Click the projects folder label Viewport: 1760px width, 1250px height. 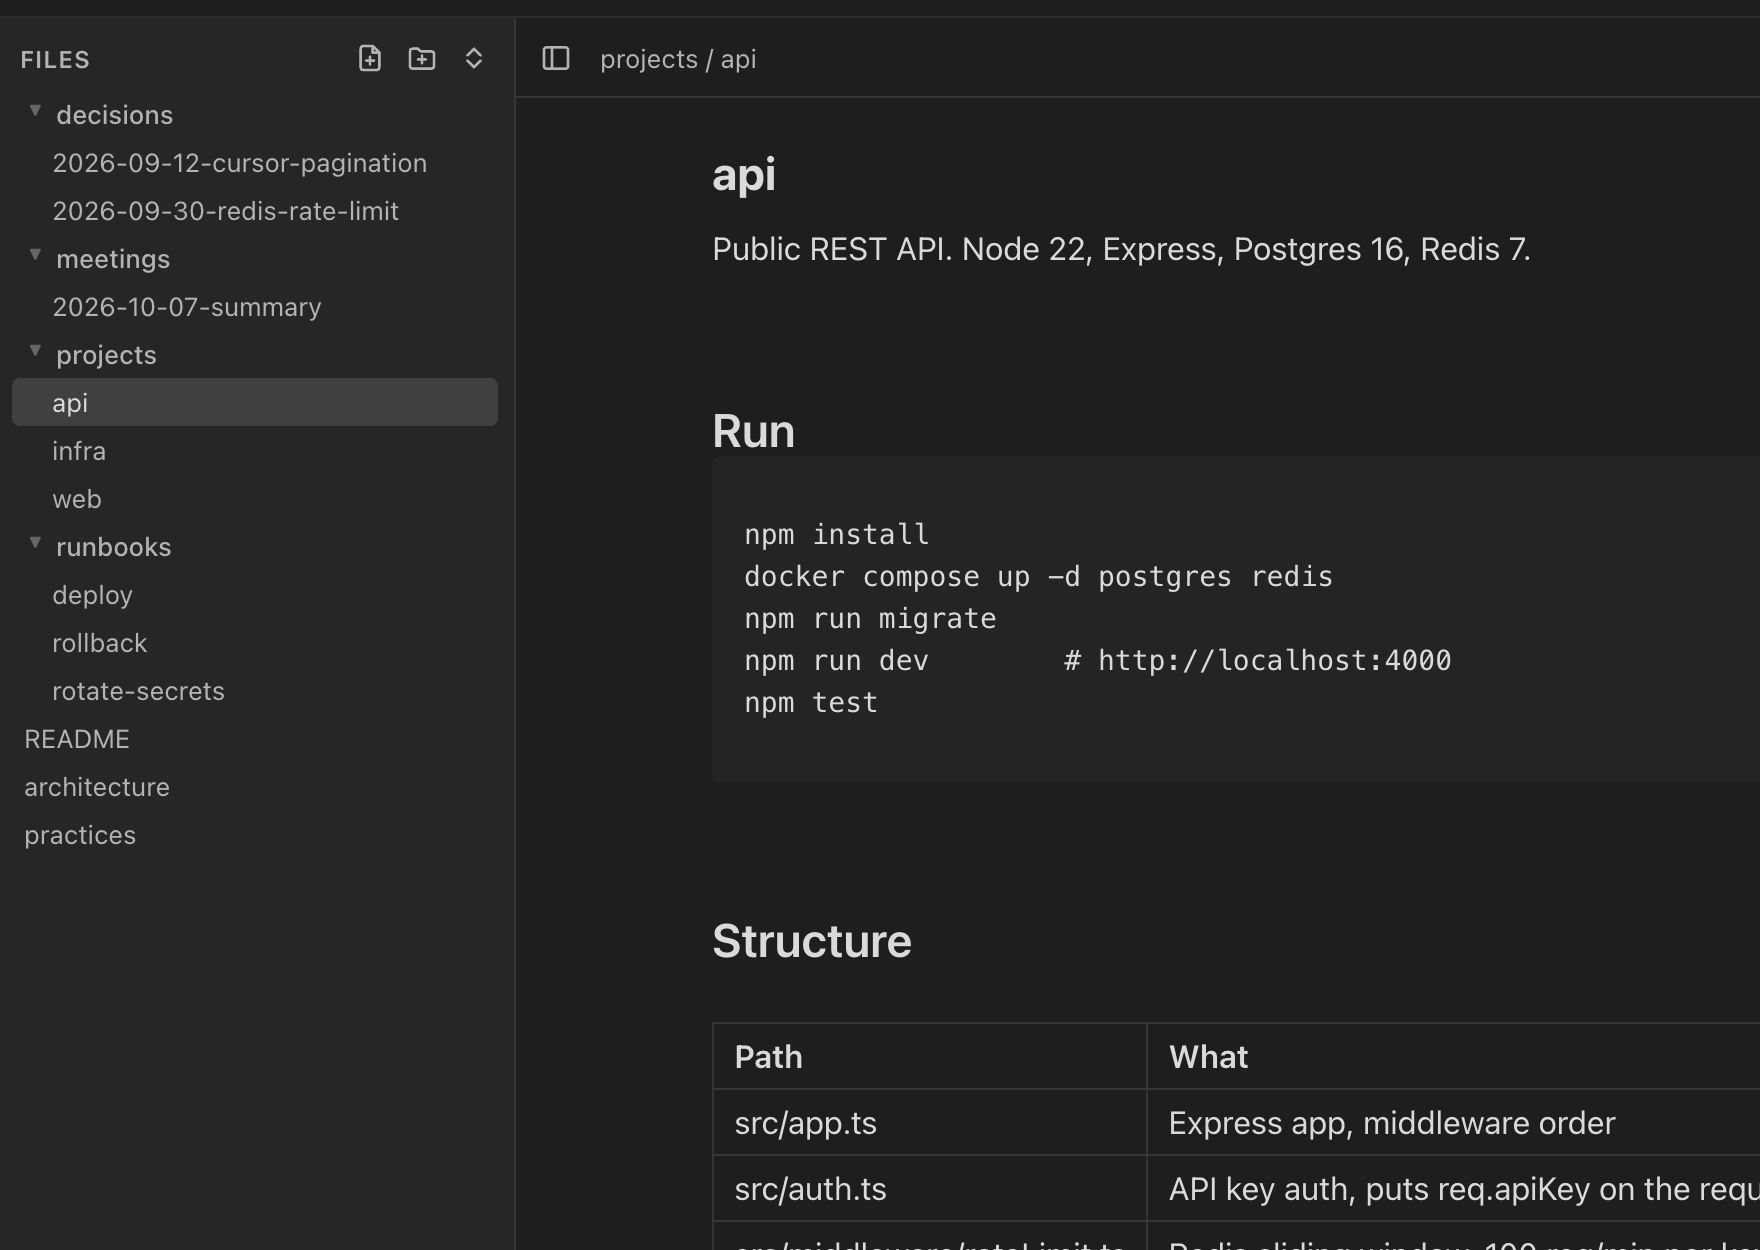[x=106, y=355]
